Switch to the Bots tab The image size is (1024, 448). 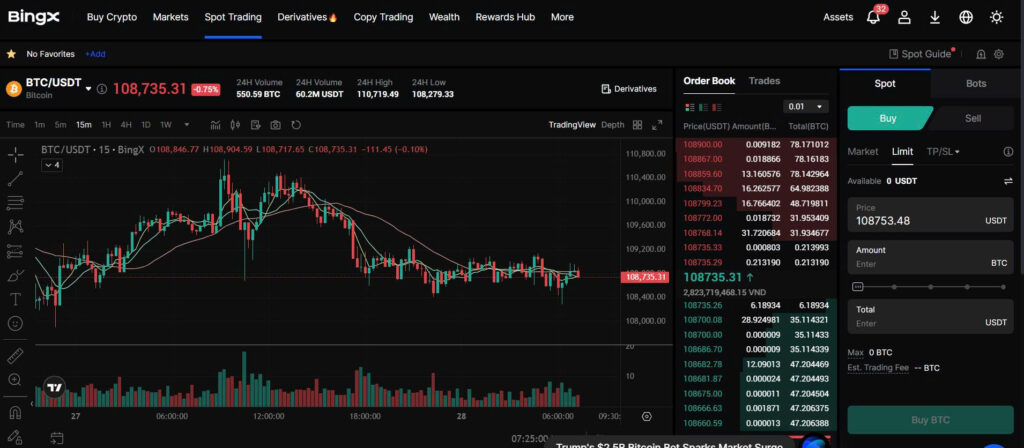click(x=976, y=84)
